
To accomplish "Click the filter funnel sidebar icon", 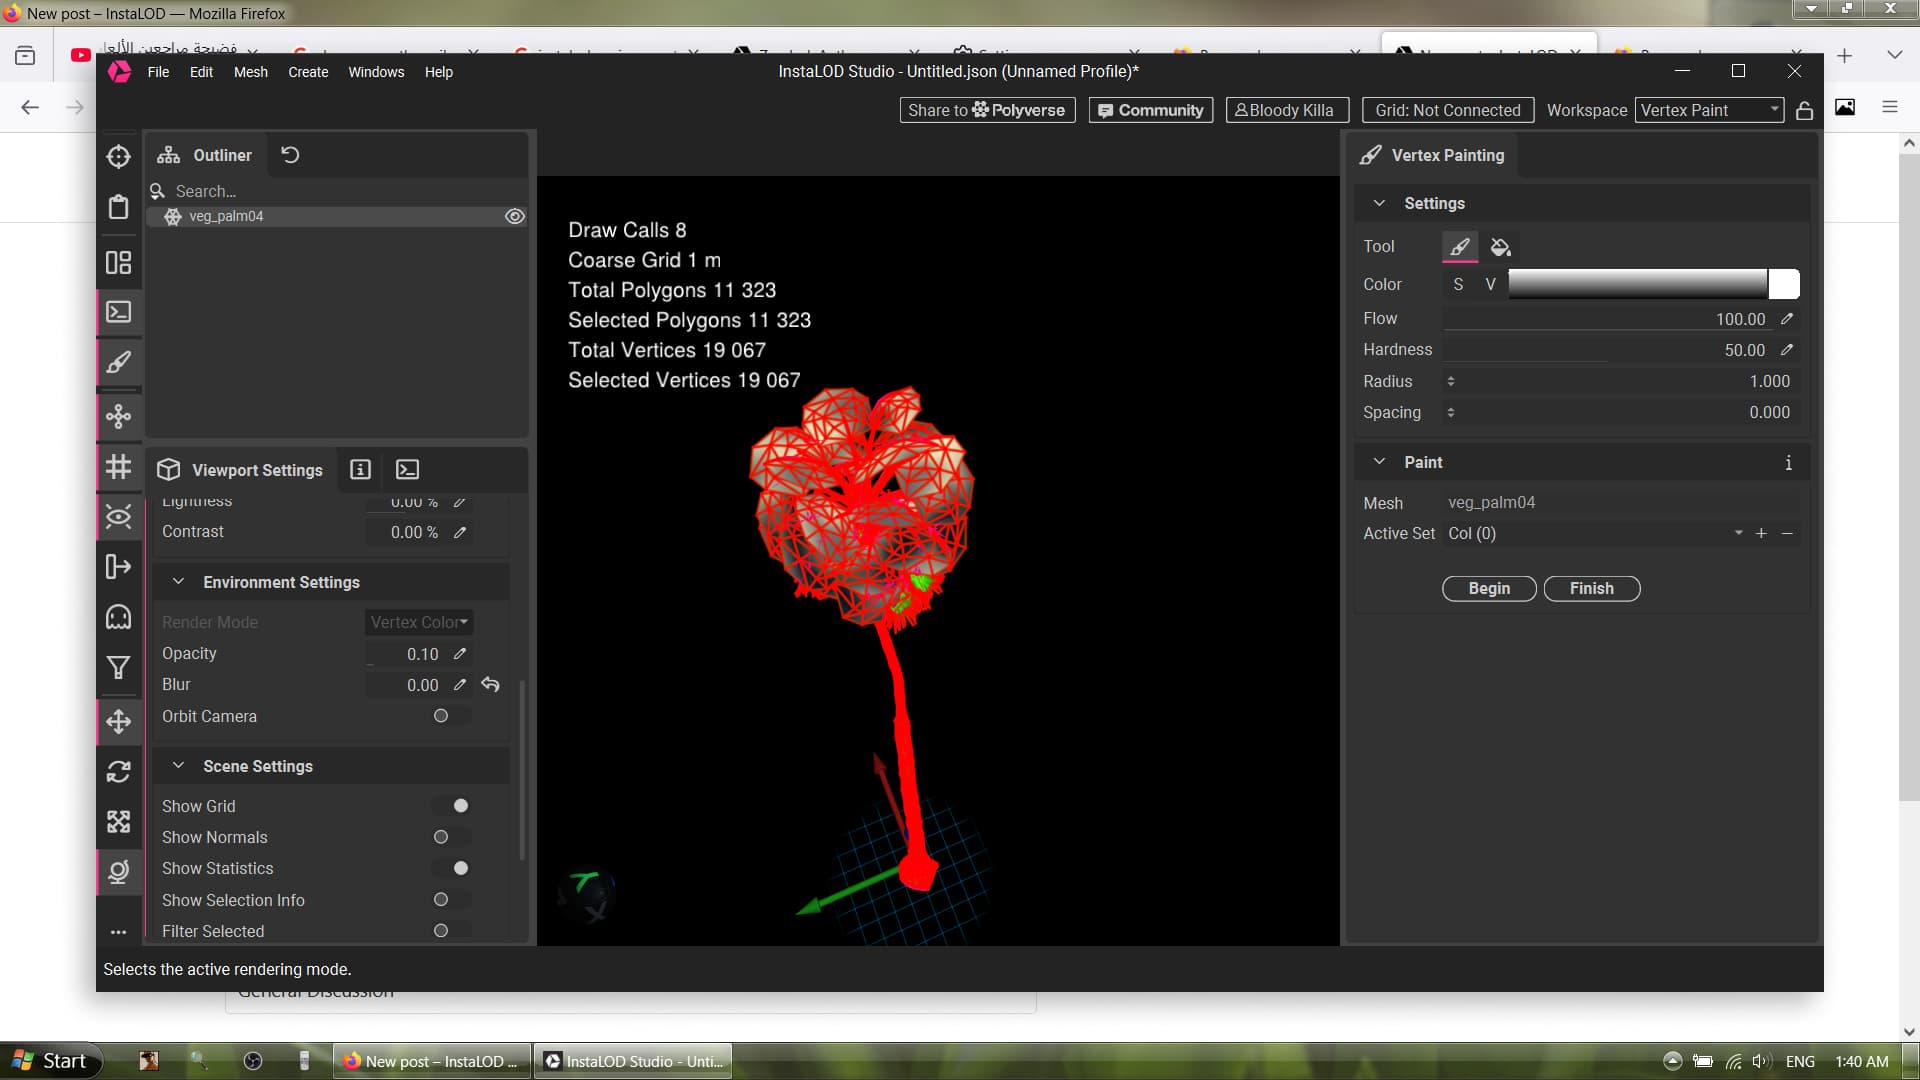I will [119, 668].
